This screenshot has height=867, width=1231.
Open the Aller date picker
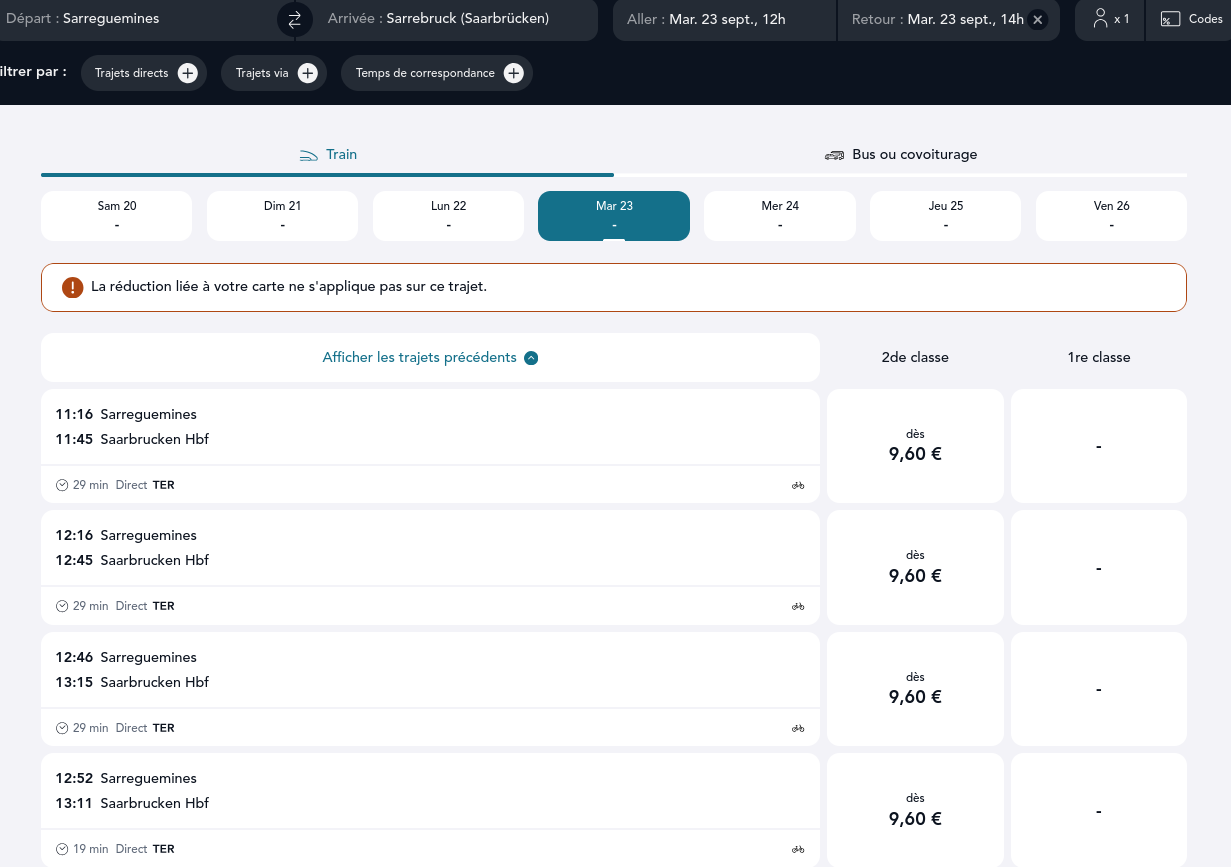[723, 19]
